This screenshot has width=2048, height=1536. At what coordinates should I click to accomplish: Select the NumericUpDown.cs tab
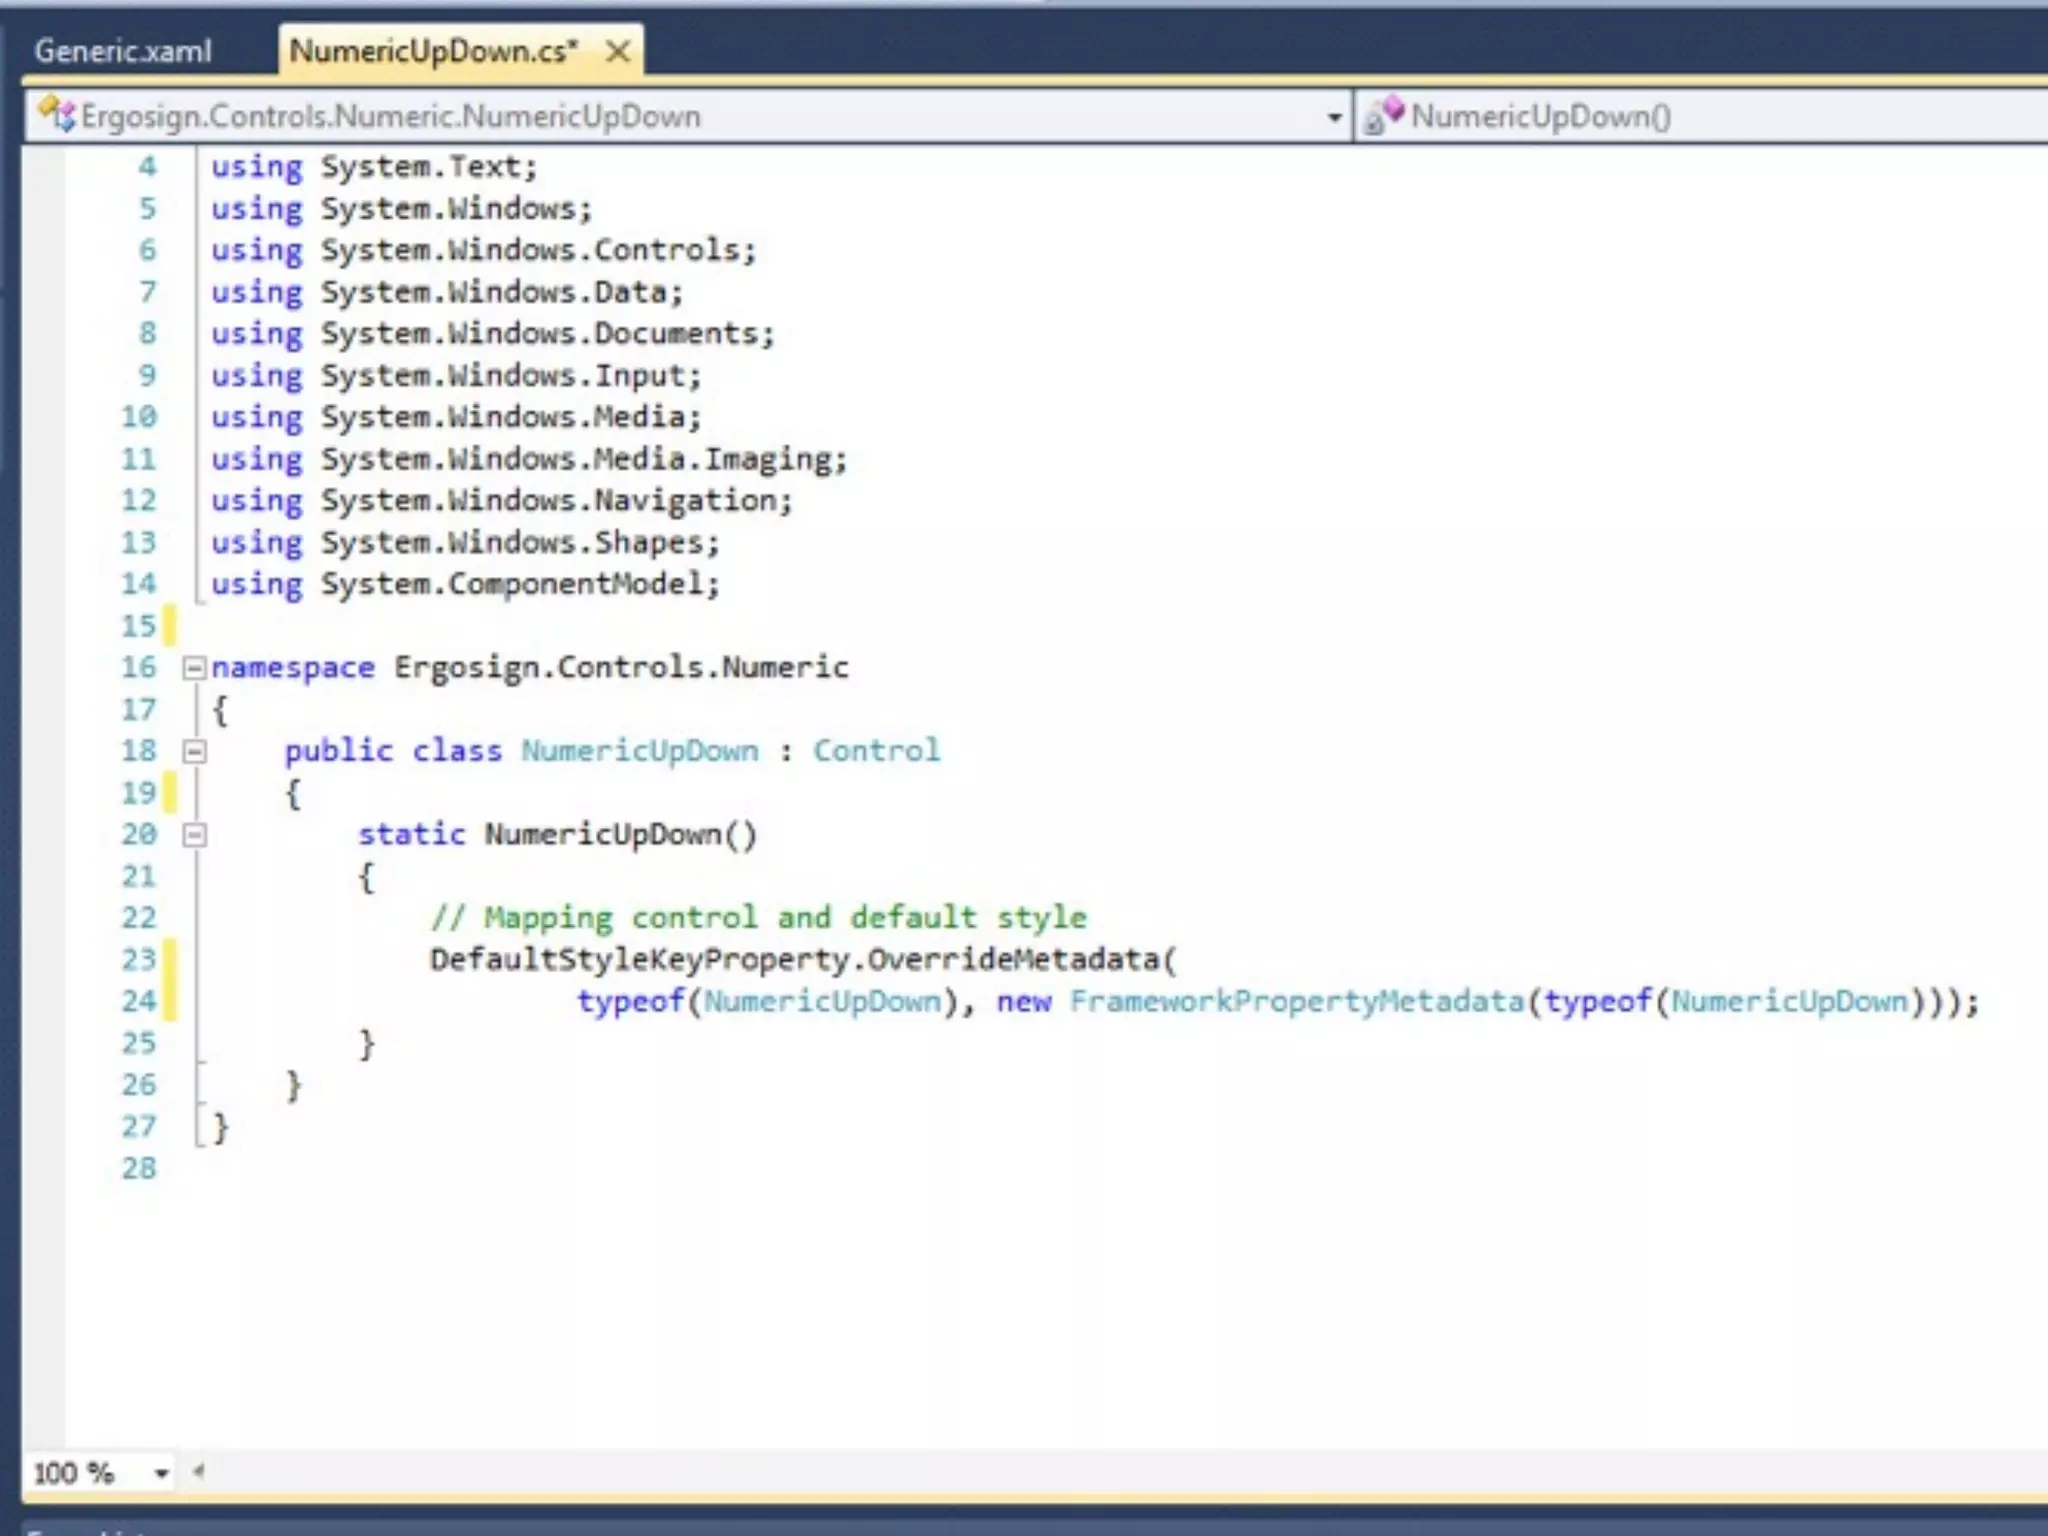pos(433,51)
